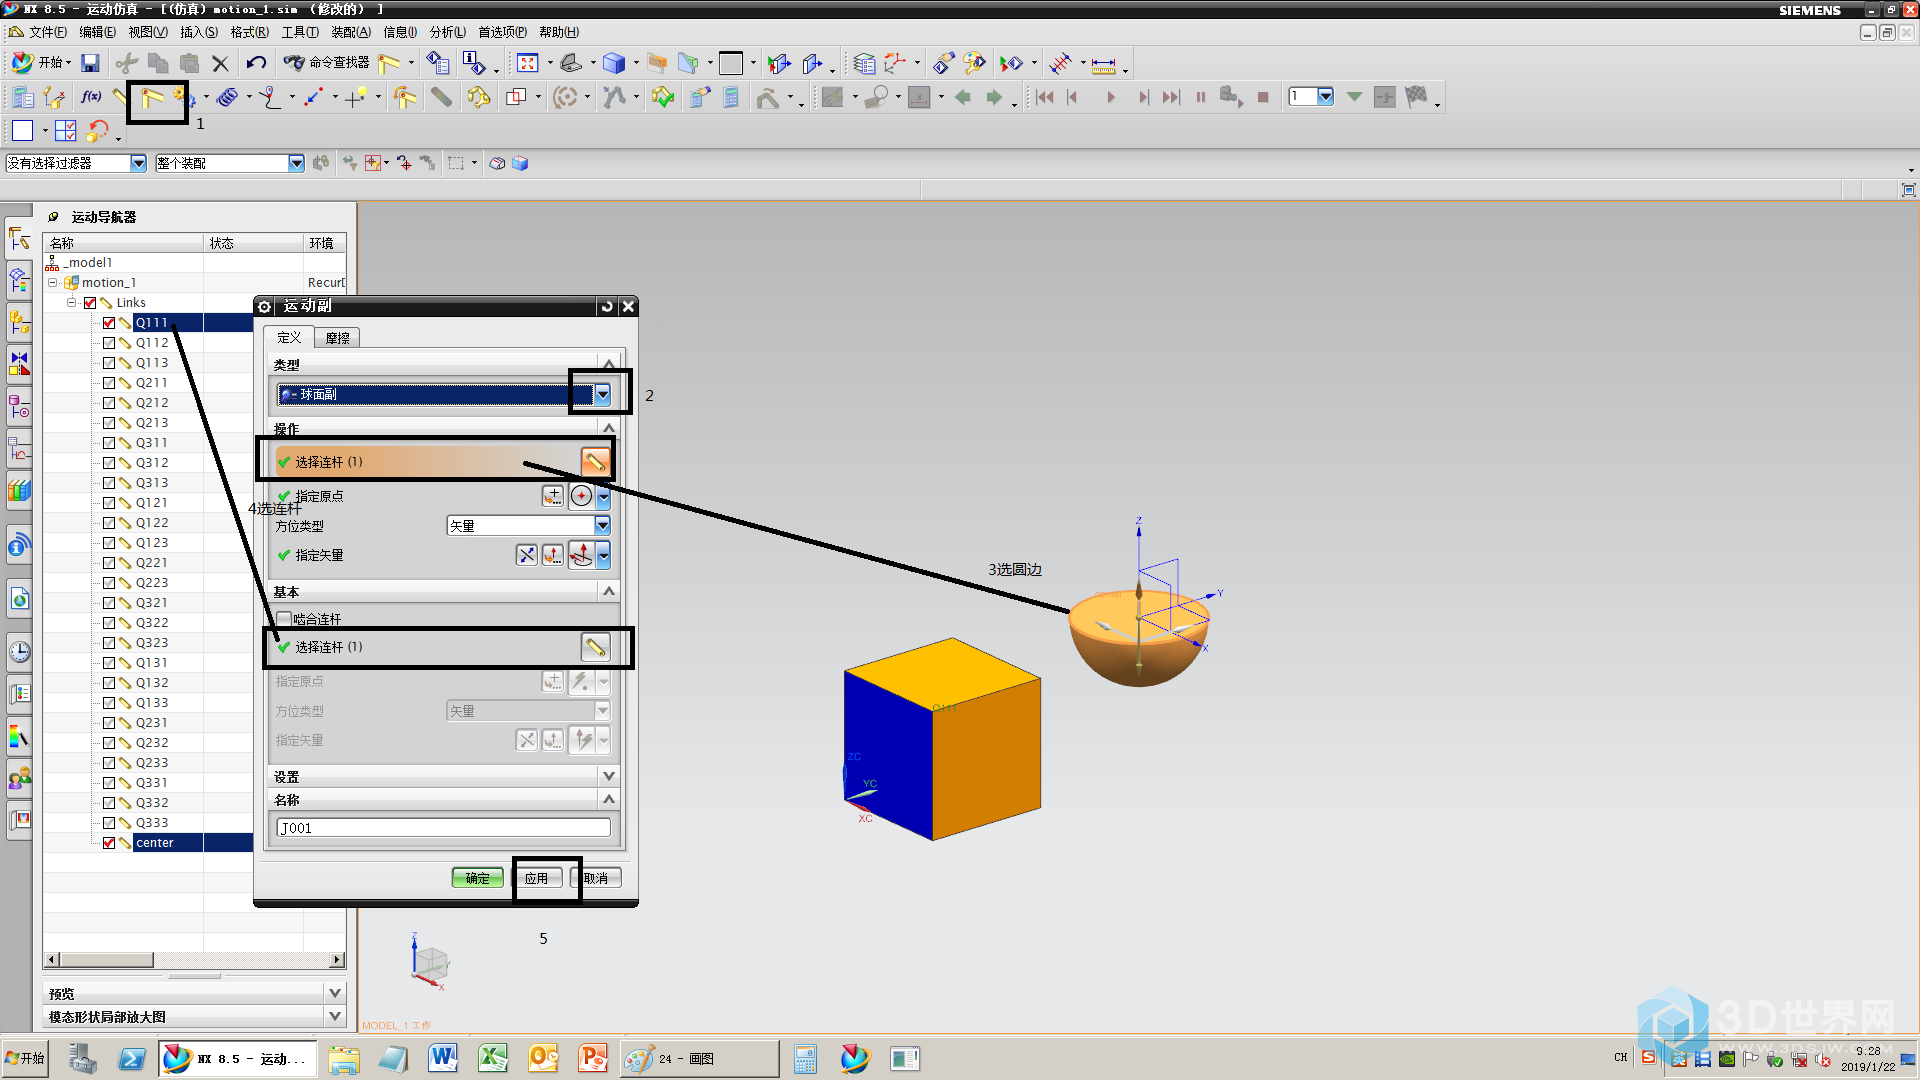Click the point dialog icon next to 指定原点
Screen dimensions: 1920x1080
553,496
